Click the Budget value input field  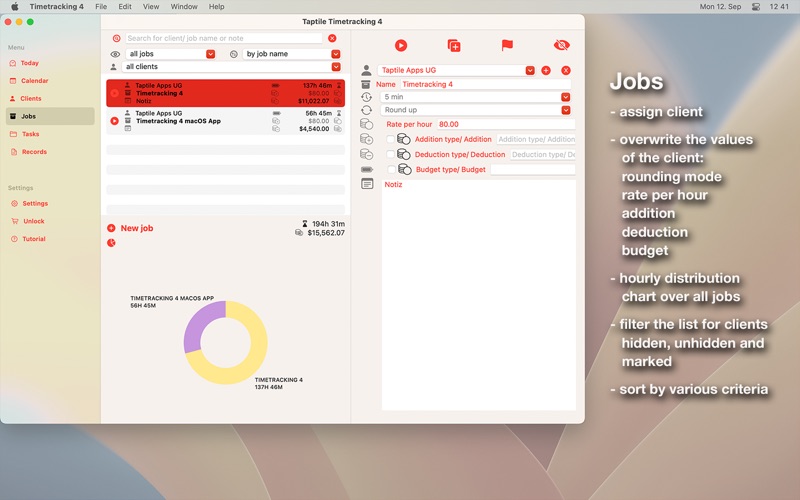point(533,169)
